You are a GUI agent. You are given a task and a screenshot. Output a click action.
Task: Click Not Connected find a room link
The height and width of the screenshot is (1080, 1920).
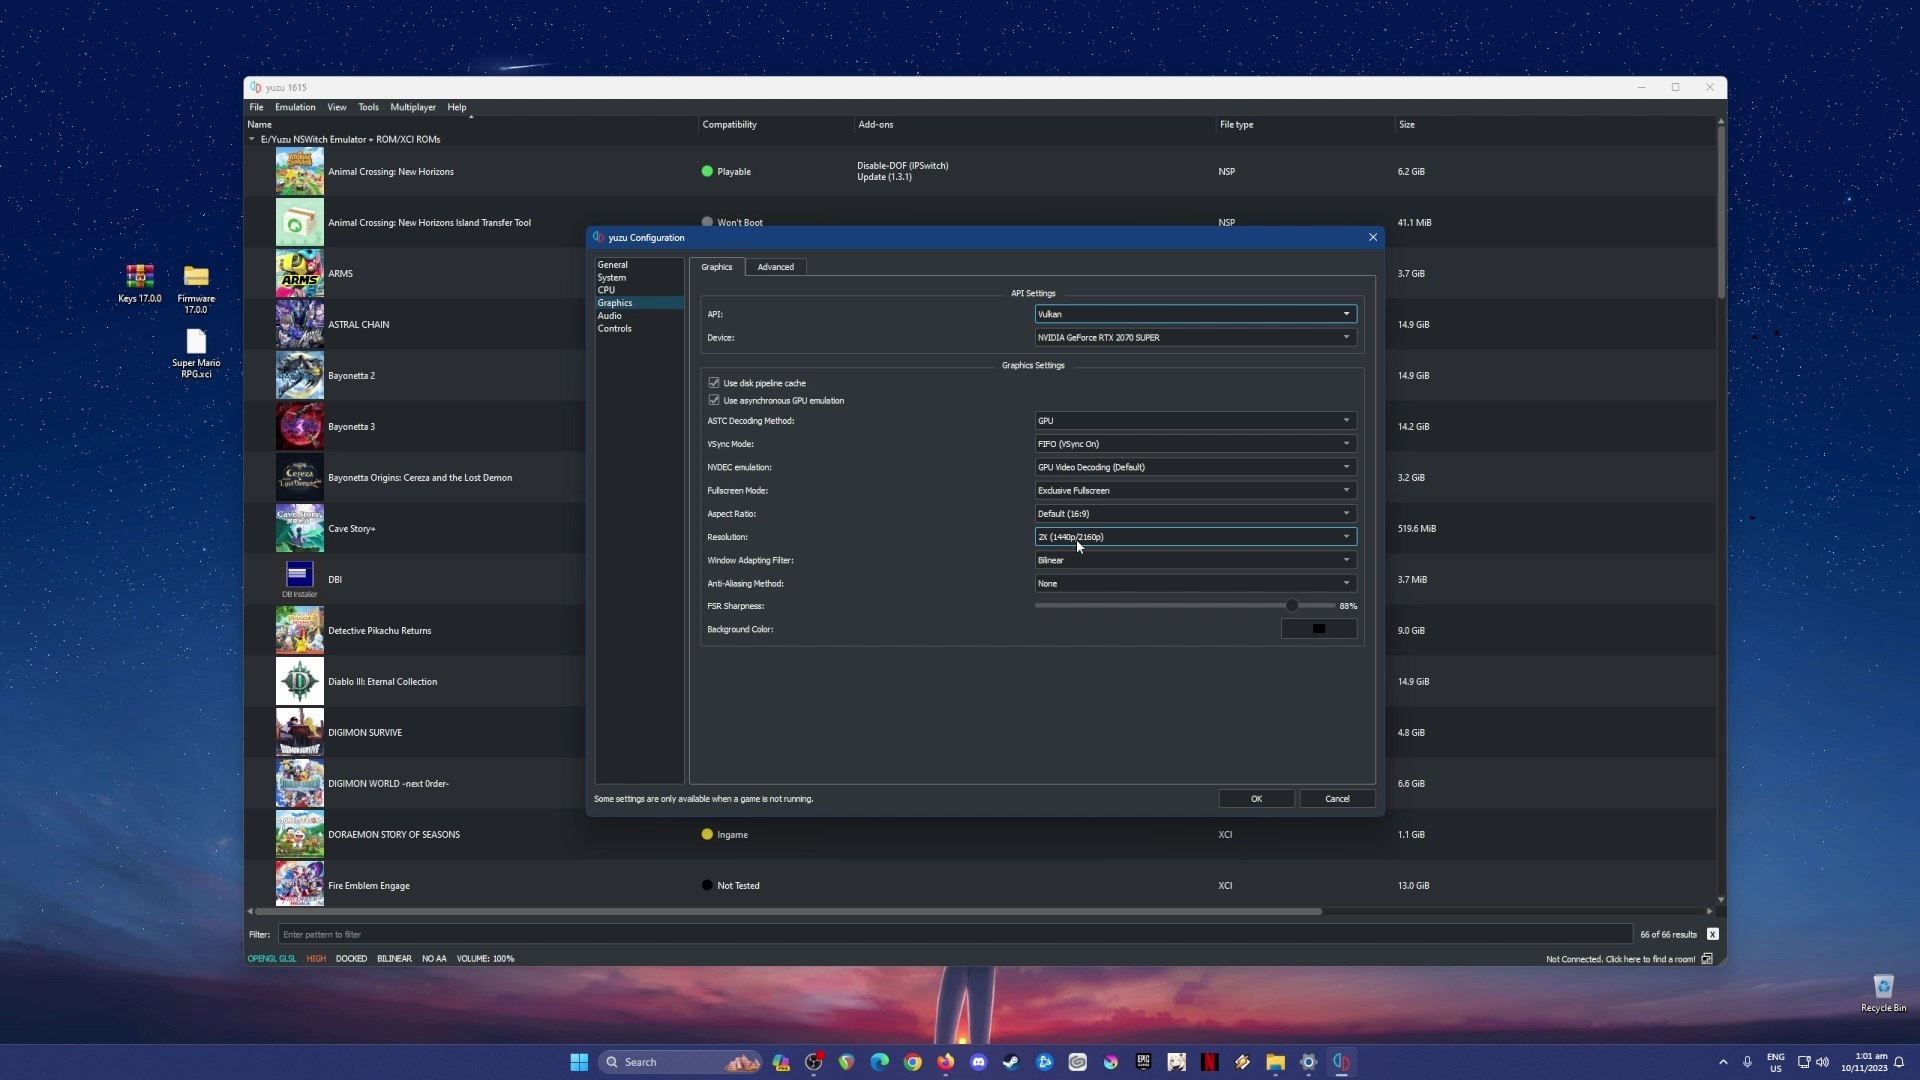[x=1620, y=959]
